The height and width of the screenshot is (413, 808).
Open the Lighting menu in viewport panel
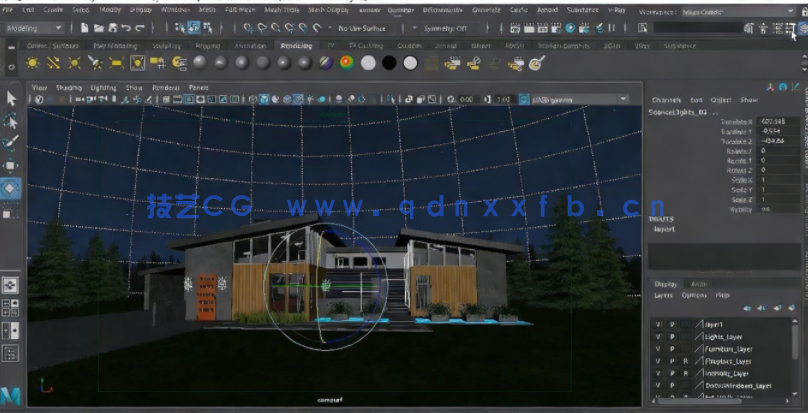coord(103,87)
